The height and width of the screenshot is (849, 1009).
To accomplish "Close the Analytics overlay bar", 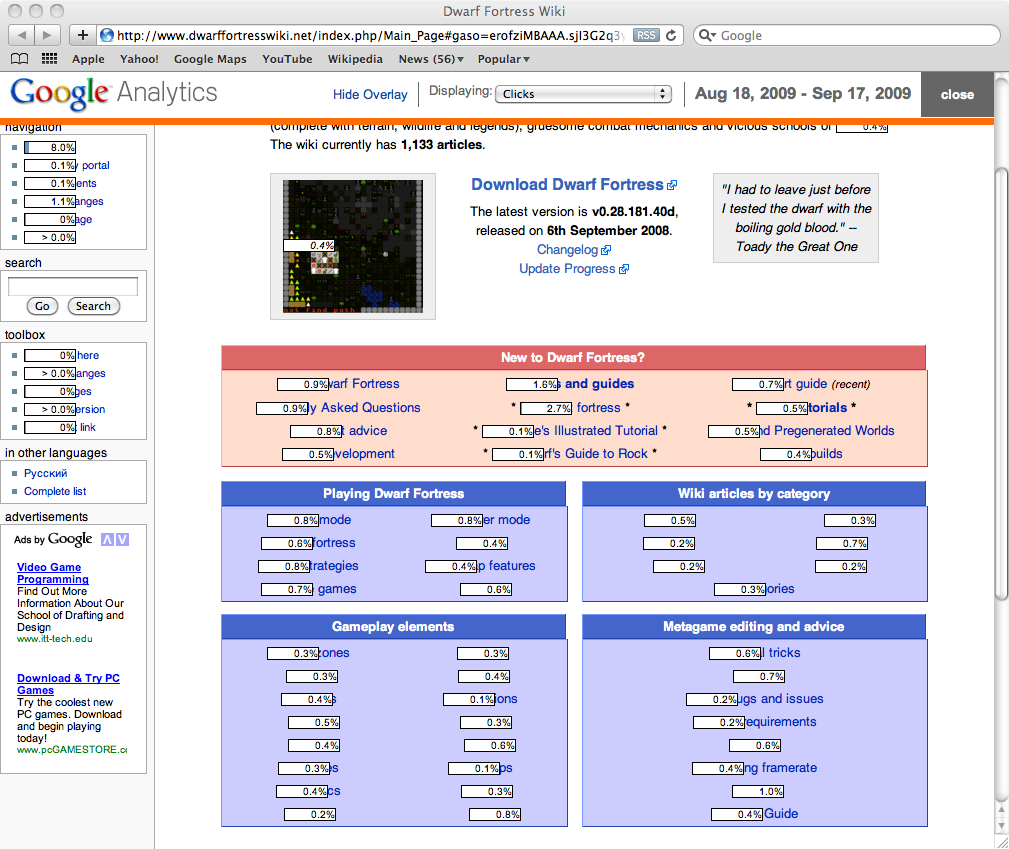I will click(x=957, y=95).
